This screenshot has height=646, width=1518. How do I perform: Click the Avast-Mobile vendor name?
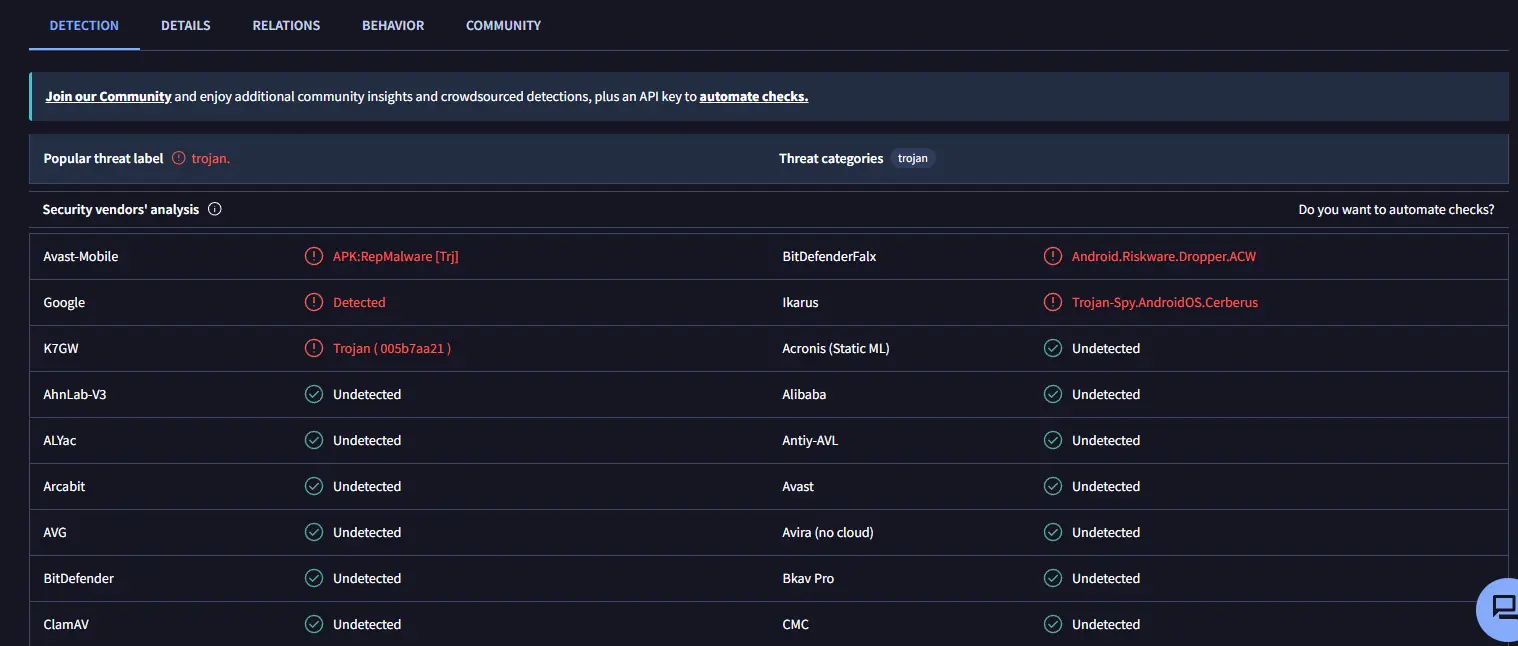coord(81,256)
